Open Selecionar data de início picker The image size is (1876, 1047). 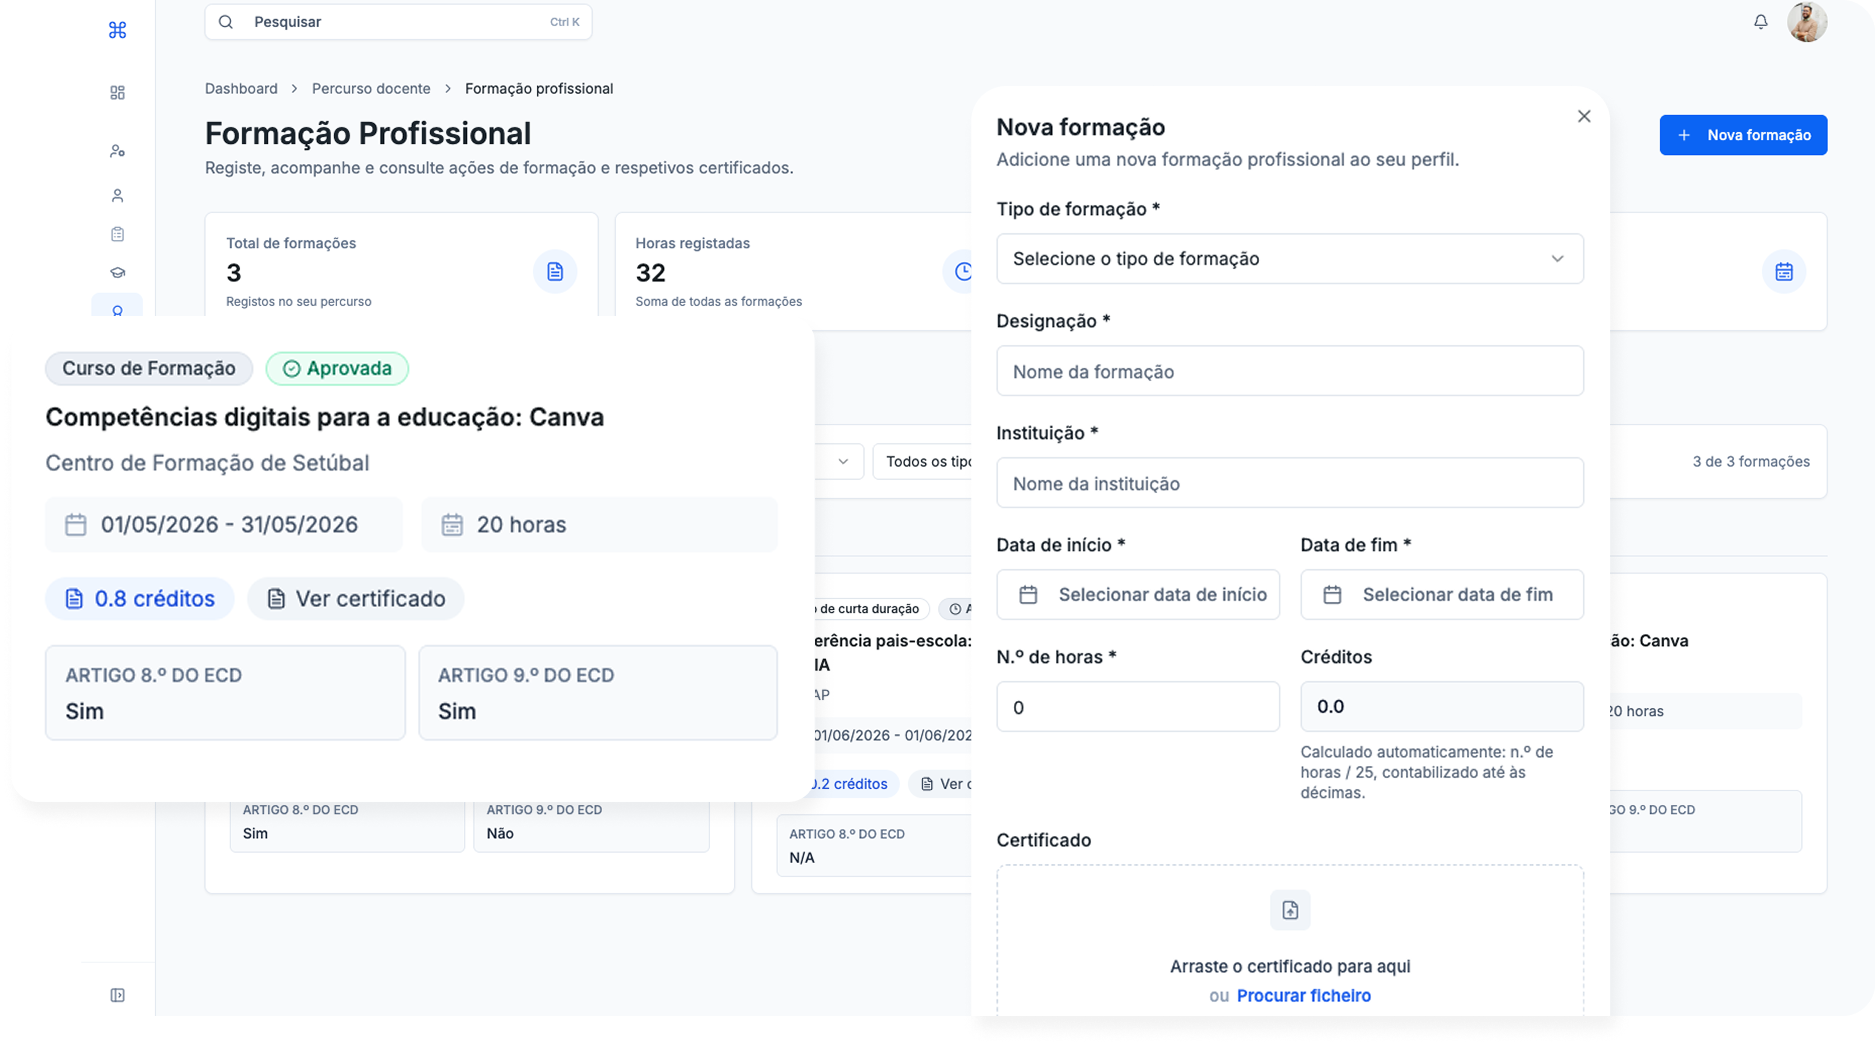coord(1138,595)
